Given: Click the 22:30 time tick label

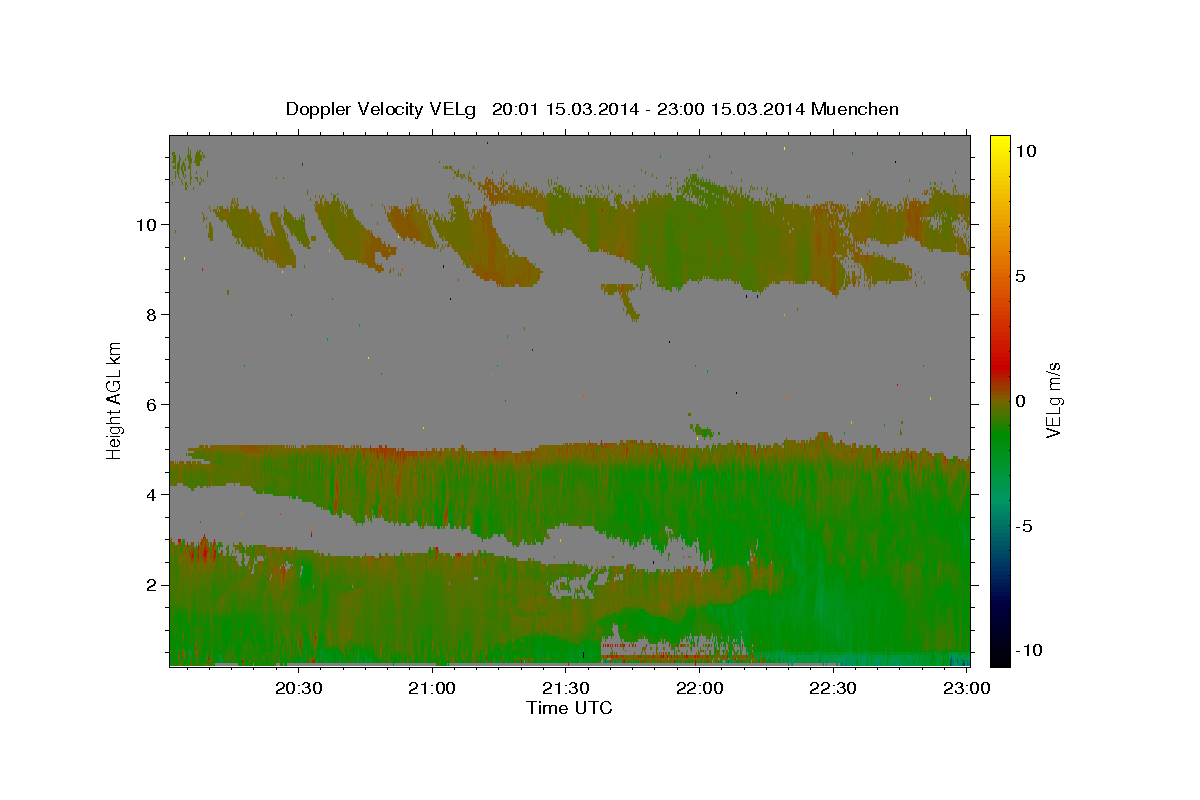Looking at the screenshot, I should [832, 688].
